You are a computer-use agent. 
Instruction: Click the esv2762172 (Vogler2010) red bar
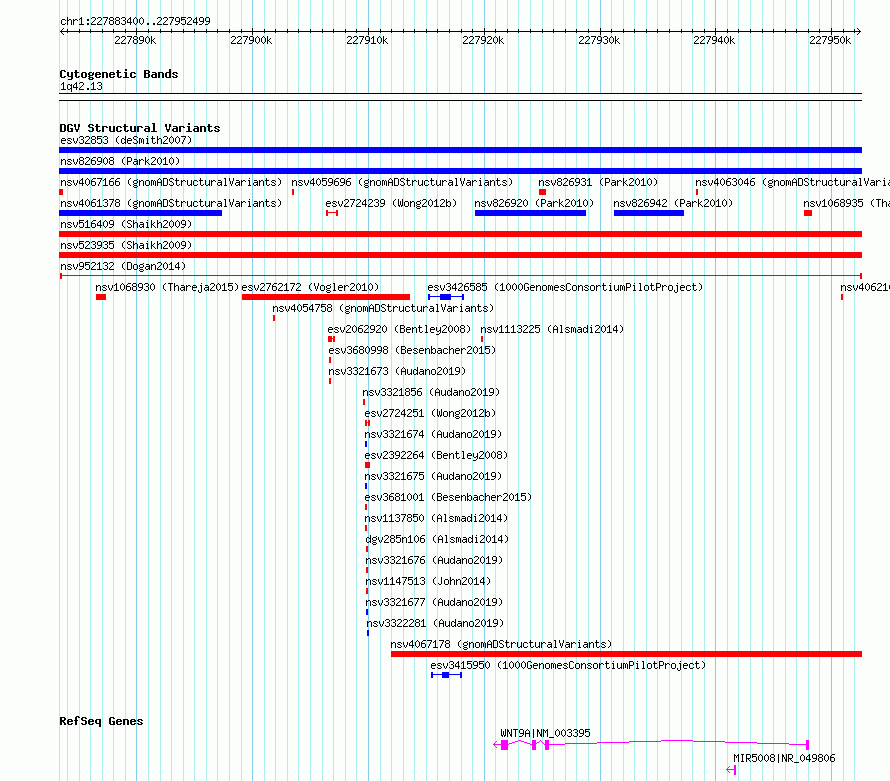pyautogui.click(x=326, y=297)
